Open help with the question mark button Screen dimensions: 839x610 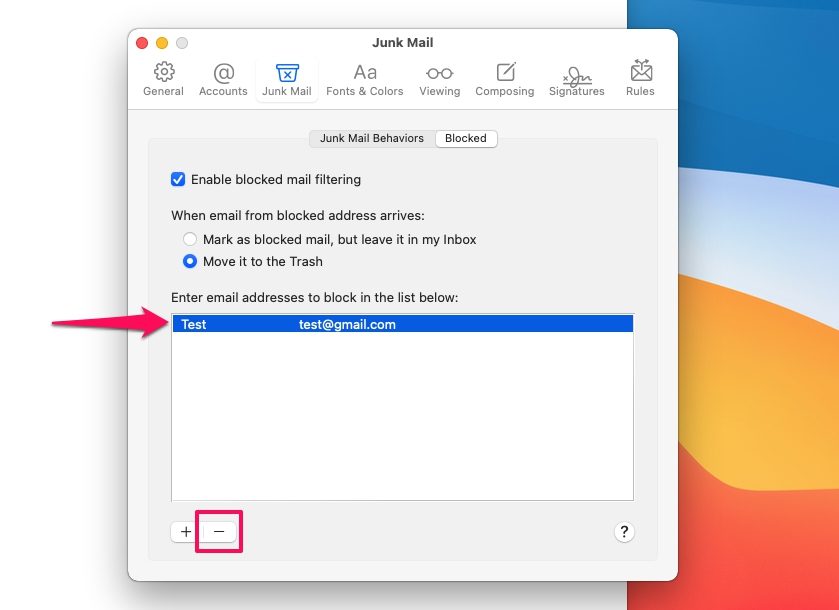click(623, 532)
